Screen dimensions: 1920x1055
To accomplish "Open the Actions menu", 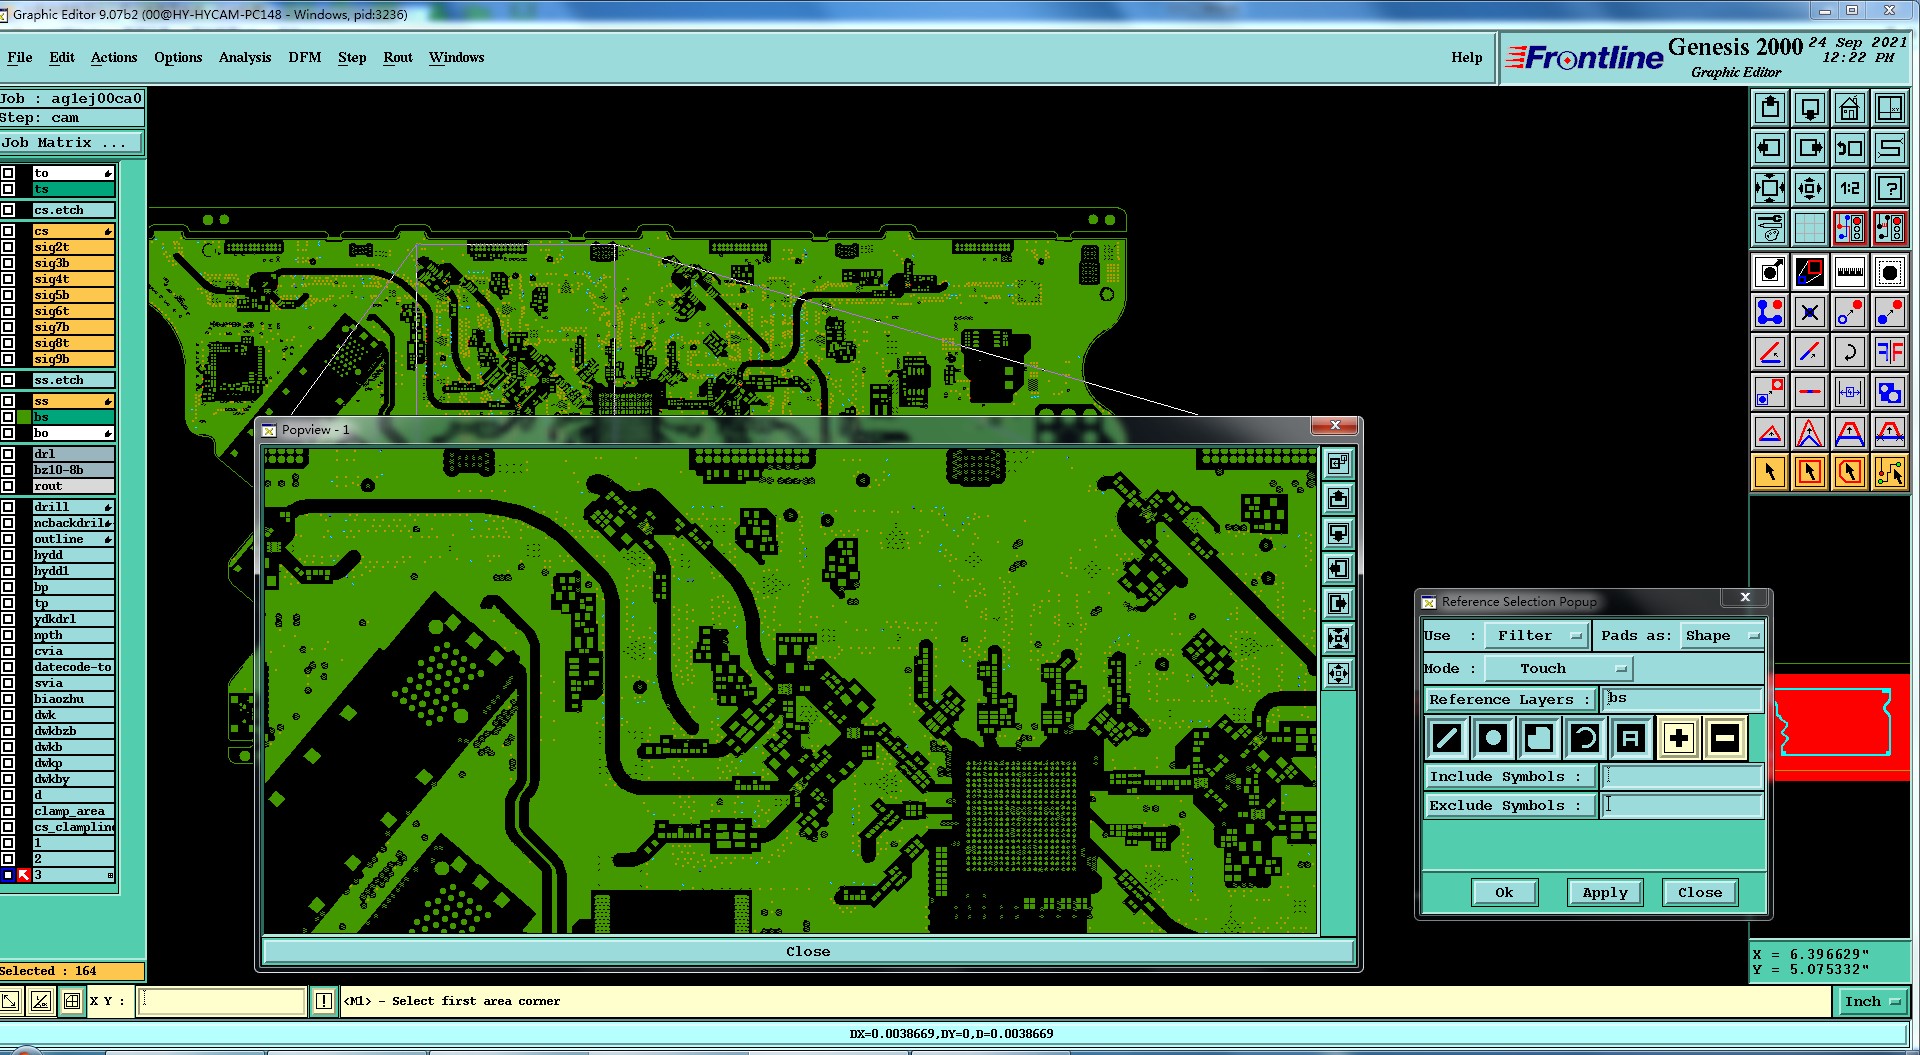I will pyautogui.click(x=114, y=57).
